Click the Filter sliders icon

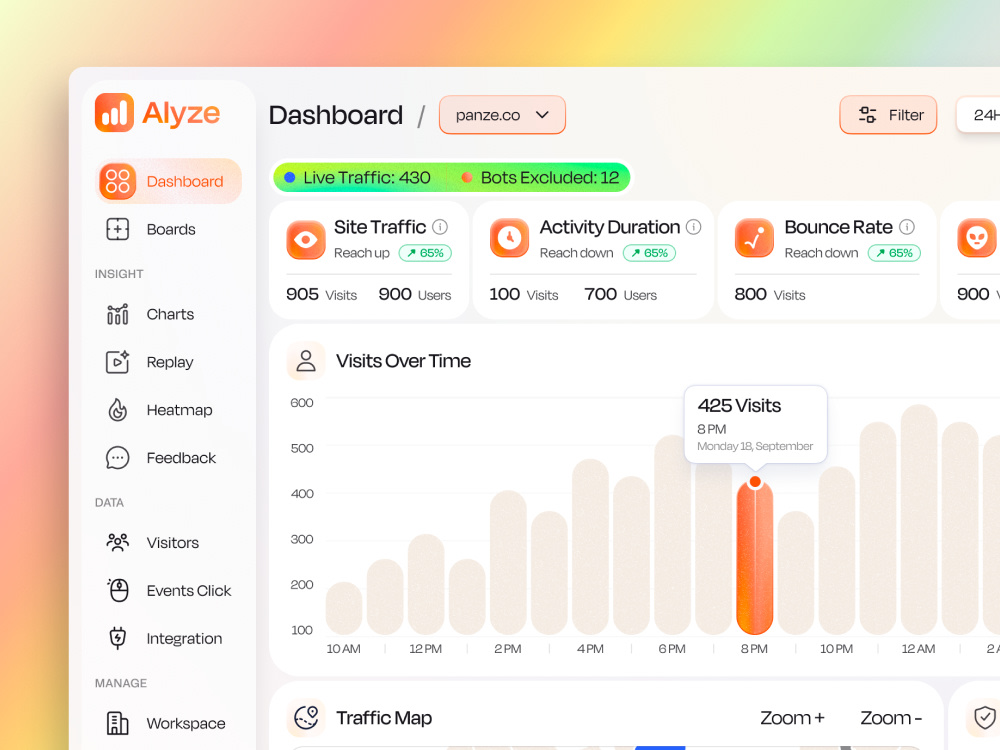(867, 115)
